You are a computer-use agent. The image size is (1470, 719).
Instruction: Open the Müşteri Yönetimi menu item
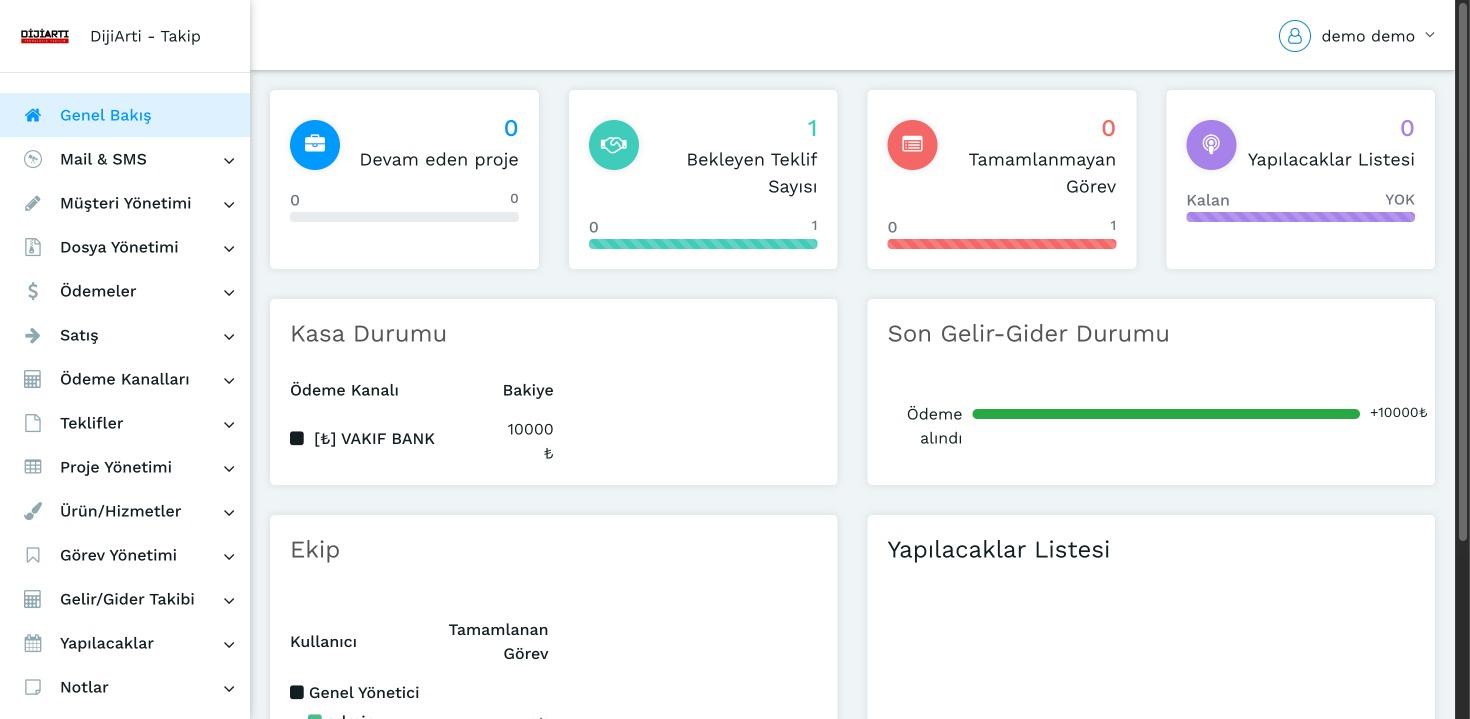point(125,203)
